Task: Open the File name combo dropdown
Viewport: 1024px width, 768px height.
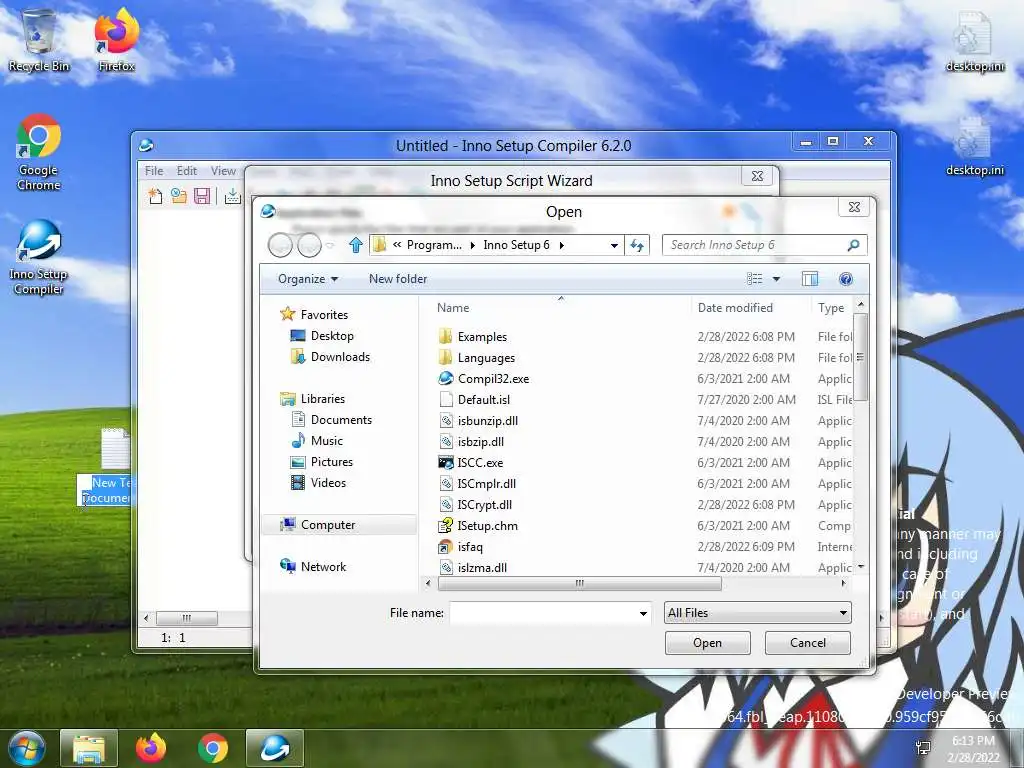Action: 643,613
